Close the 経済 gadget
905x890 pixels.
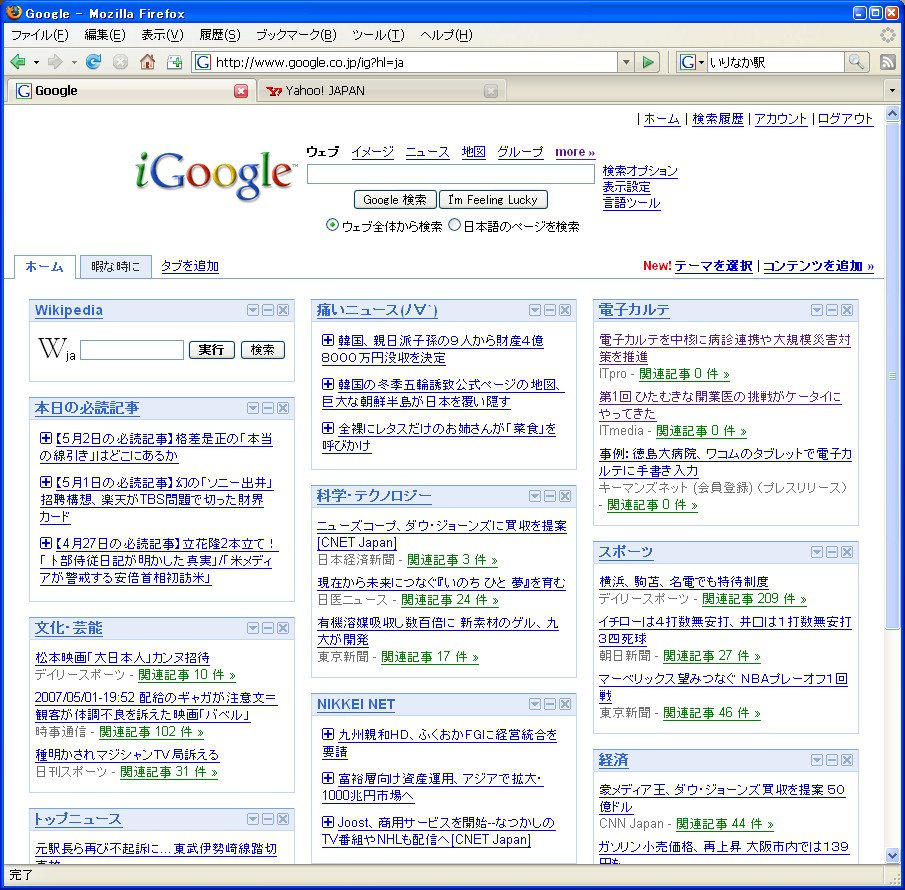(x=847, y=760)
